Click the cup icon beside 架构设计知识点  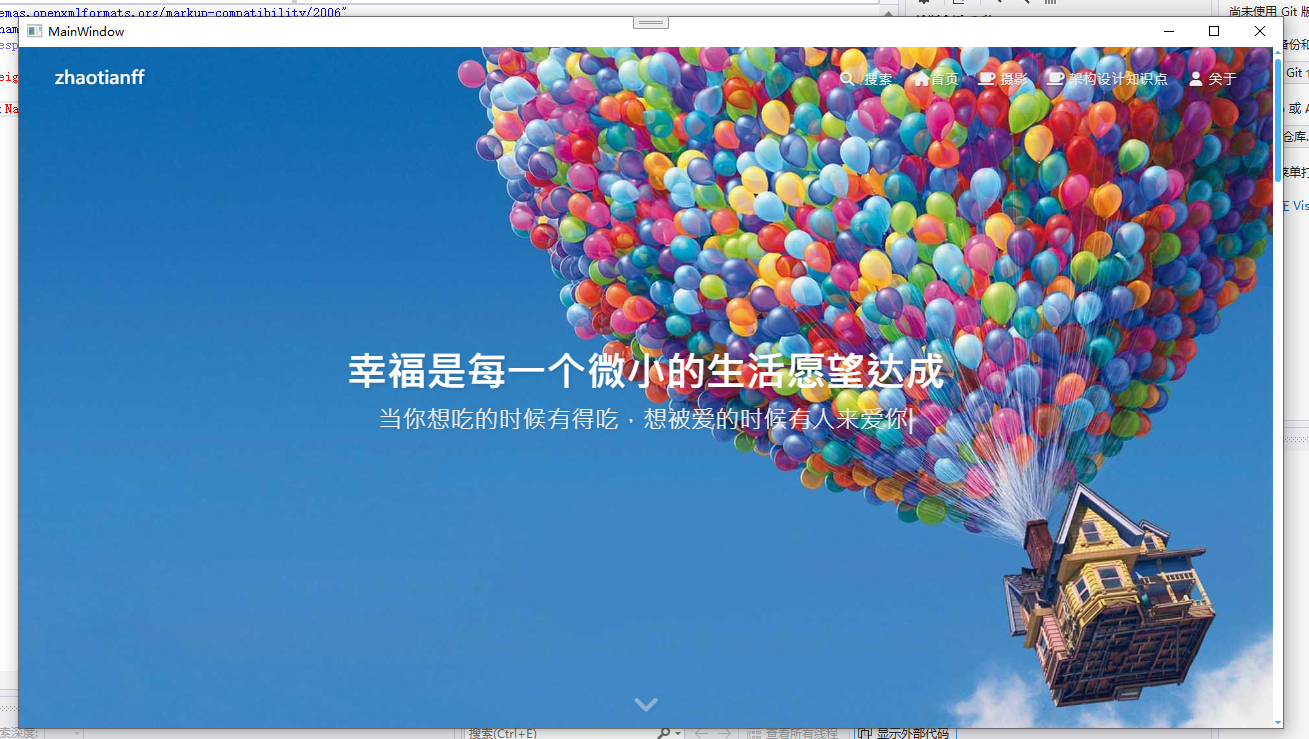(1056, 78)
